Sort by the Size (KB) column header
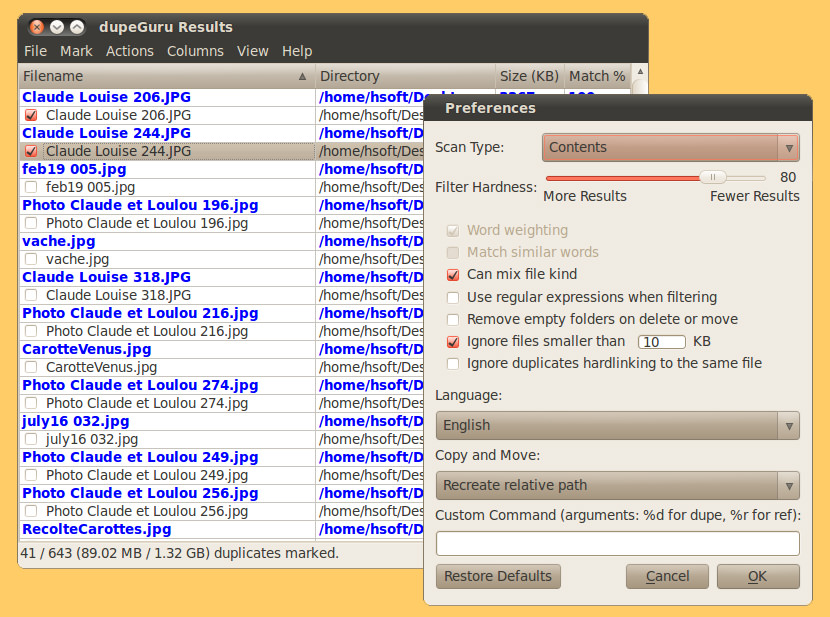 529,76
